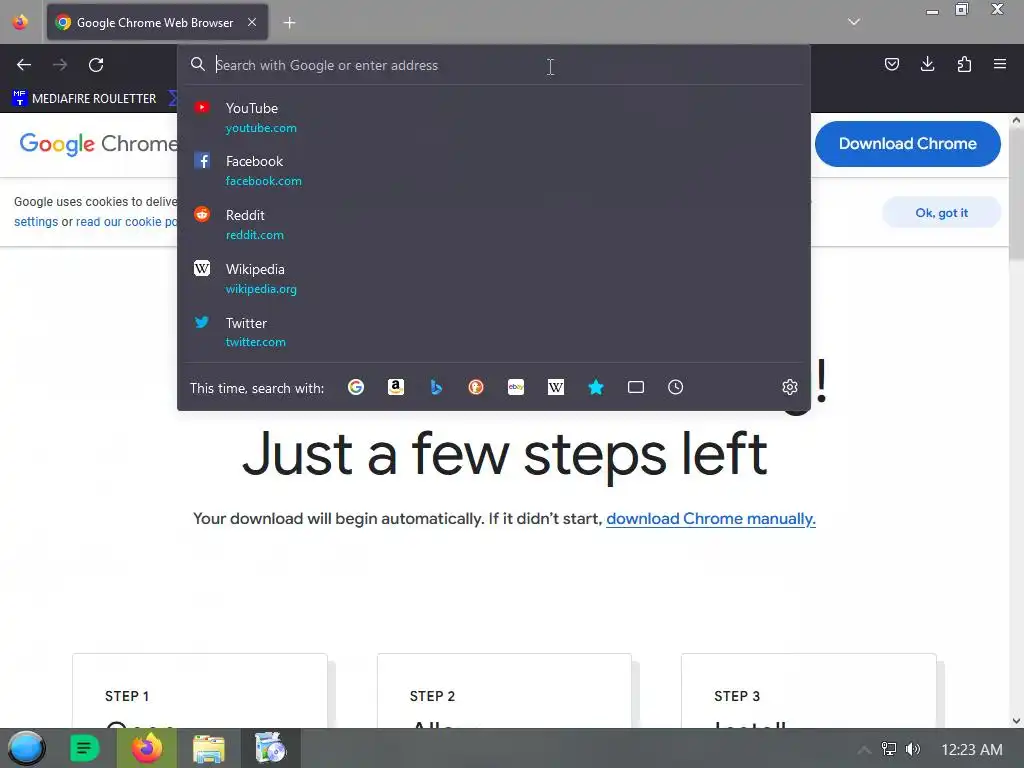
Task: Open the installer disc taskbar icon
Action: click(270, 748)
